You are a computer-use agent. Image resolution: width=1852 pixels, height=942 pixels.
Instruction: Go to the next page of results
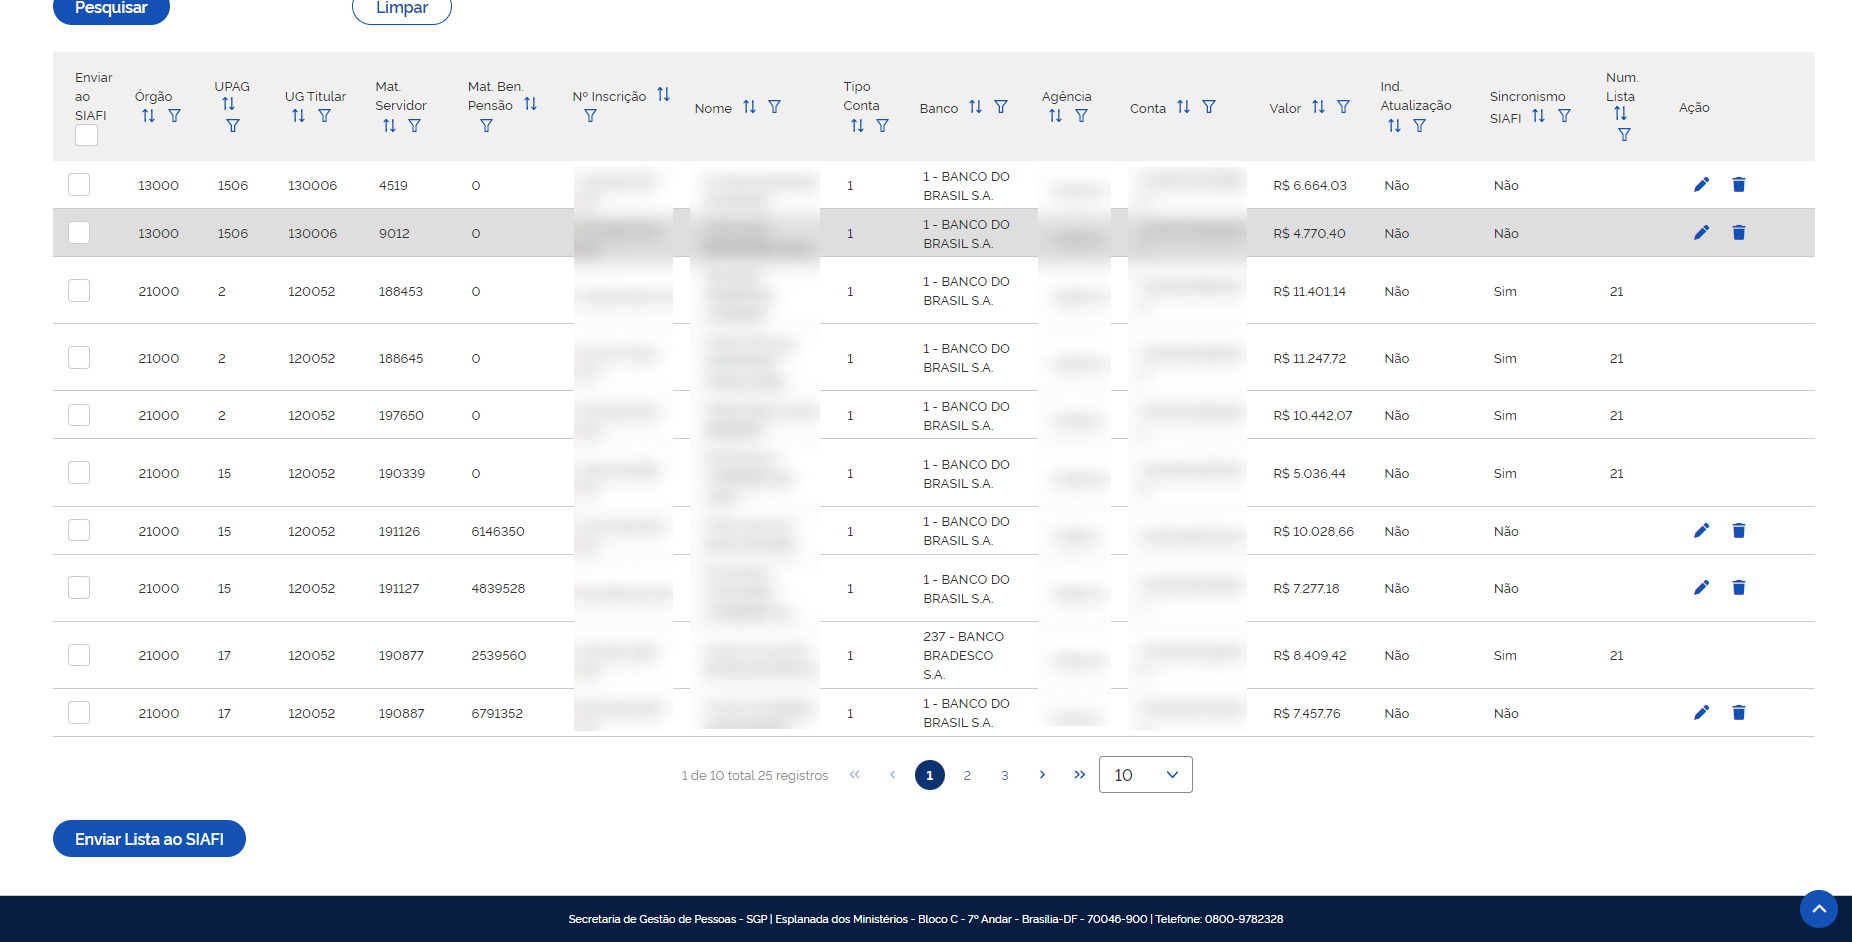(1042, 774)
